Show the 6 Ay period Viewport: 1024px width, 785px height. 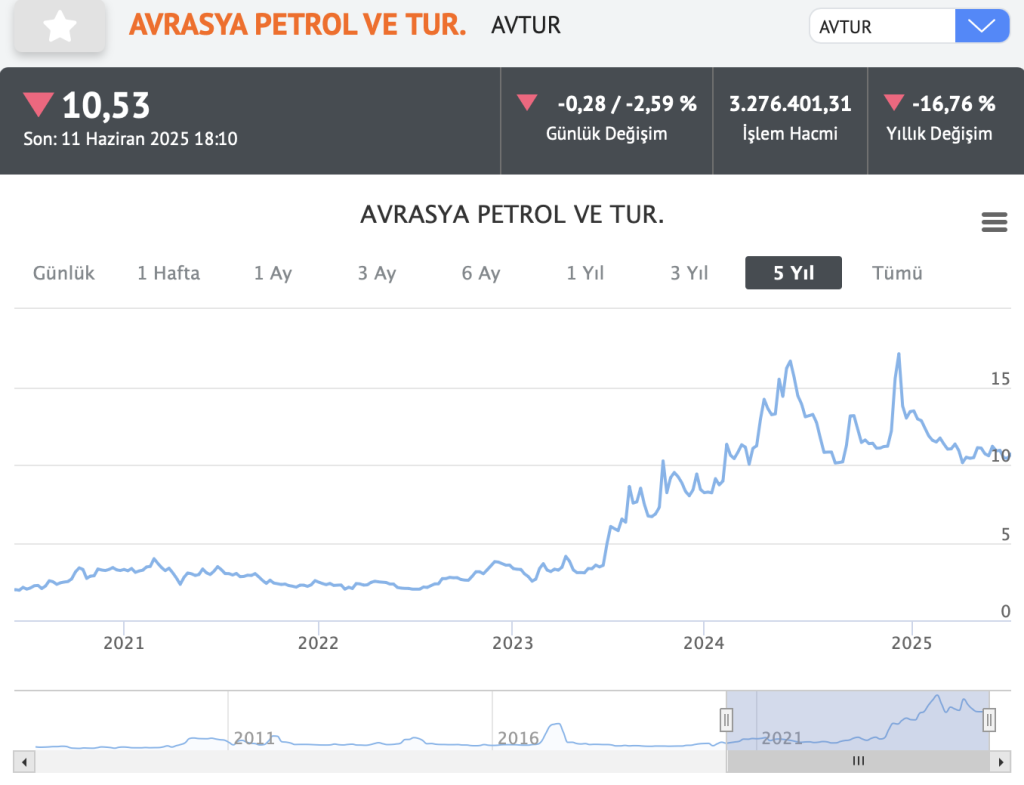(x=481, y=273)
